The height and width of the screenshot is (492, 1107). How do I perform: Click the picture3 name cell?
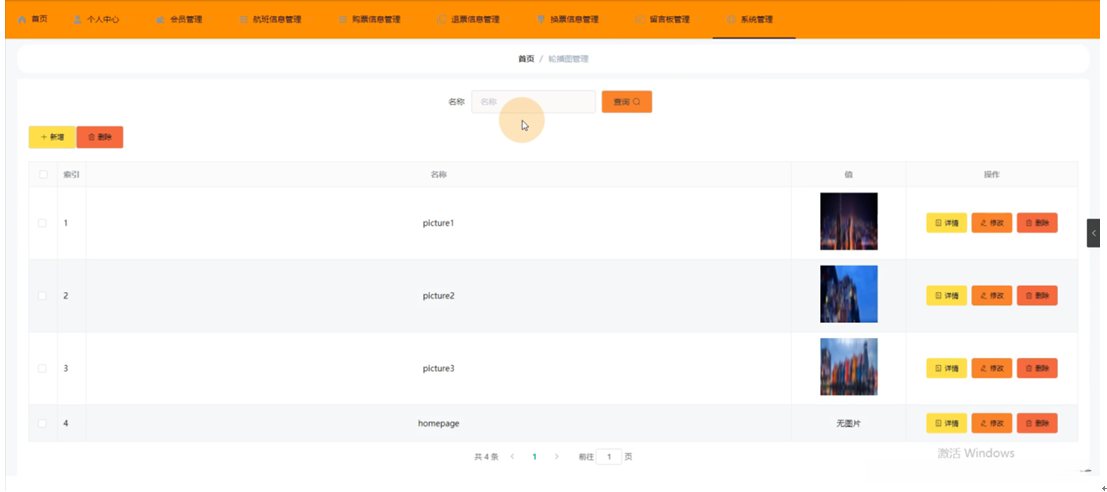coord(438,368)
